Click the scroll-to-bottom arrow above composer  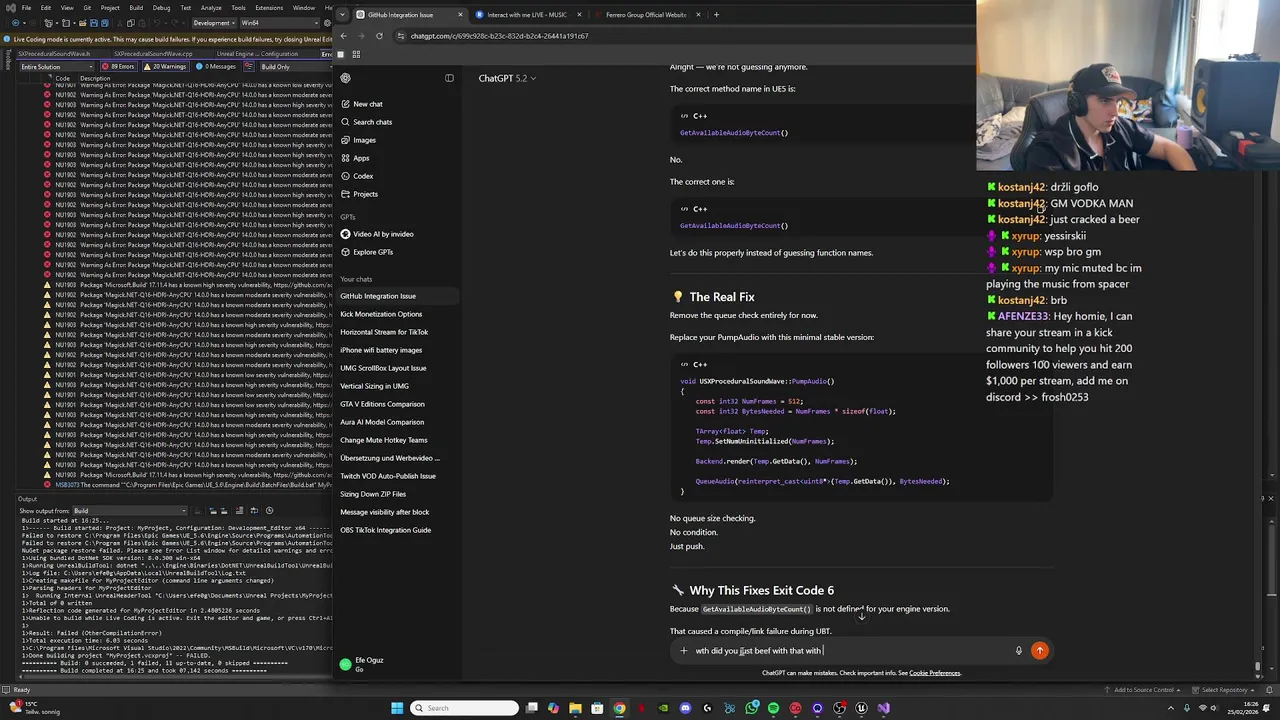coord(861,616)
